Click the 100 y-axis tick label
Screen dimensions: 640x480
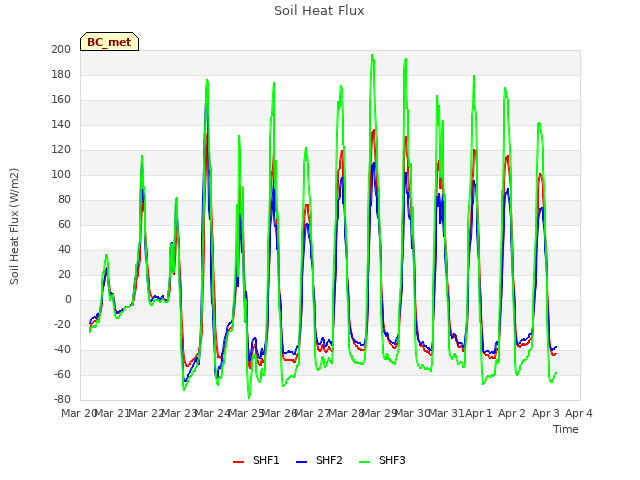click(61, 174)
